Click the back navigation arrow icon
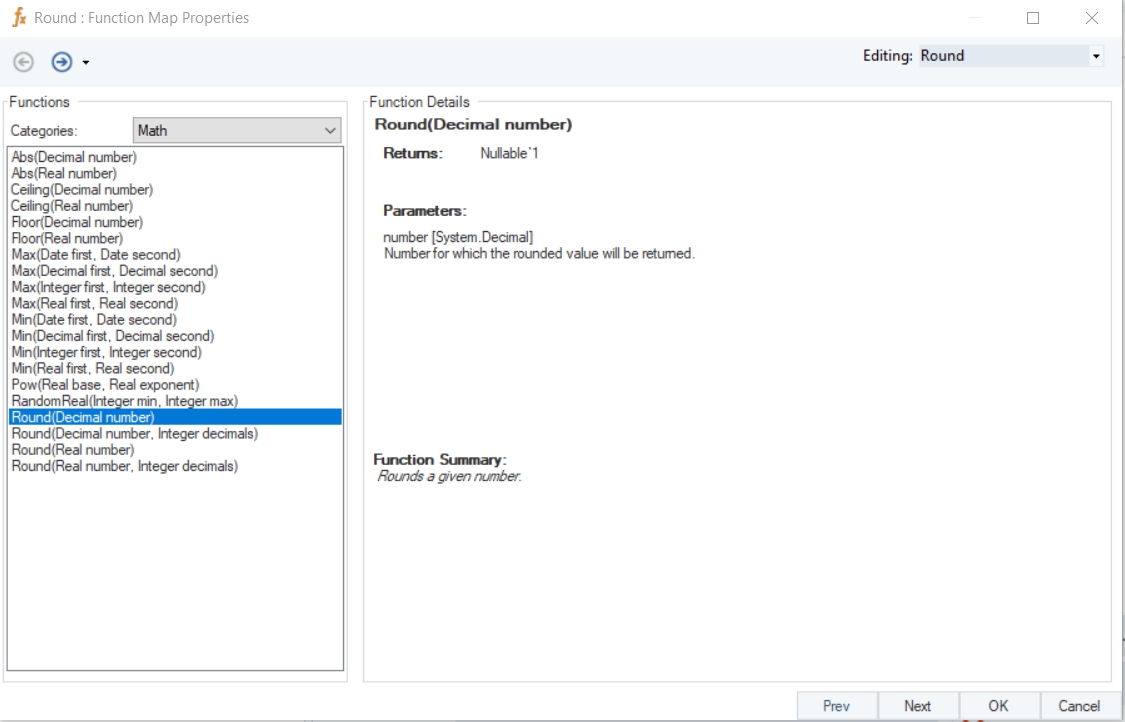This screenshot has height=722, width=1125. (23, 62)
